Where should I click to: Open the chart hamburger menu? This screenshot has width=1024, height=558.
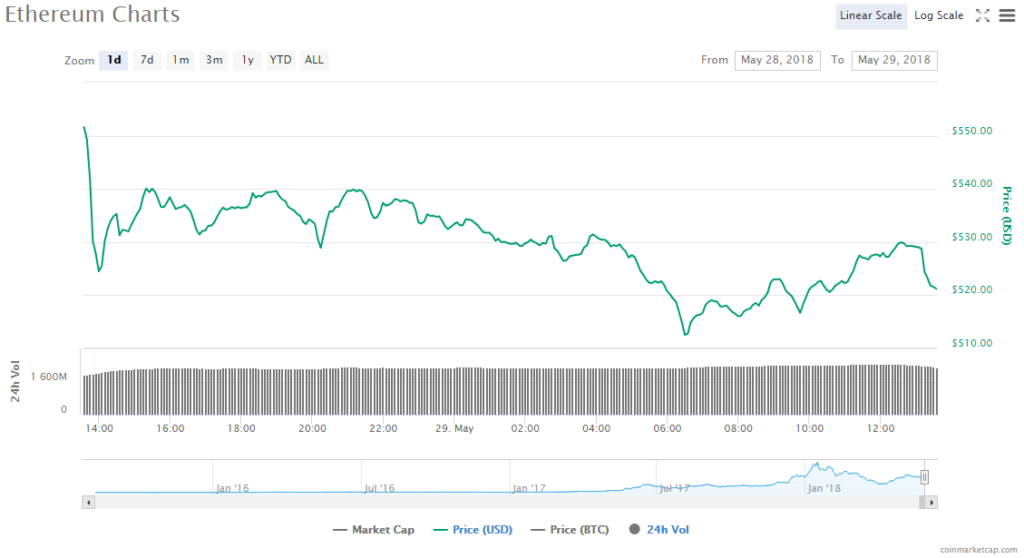tap(1008, 16)
